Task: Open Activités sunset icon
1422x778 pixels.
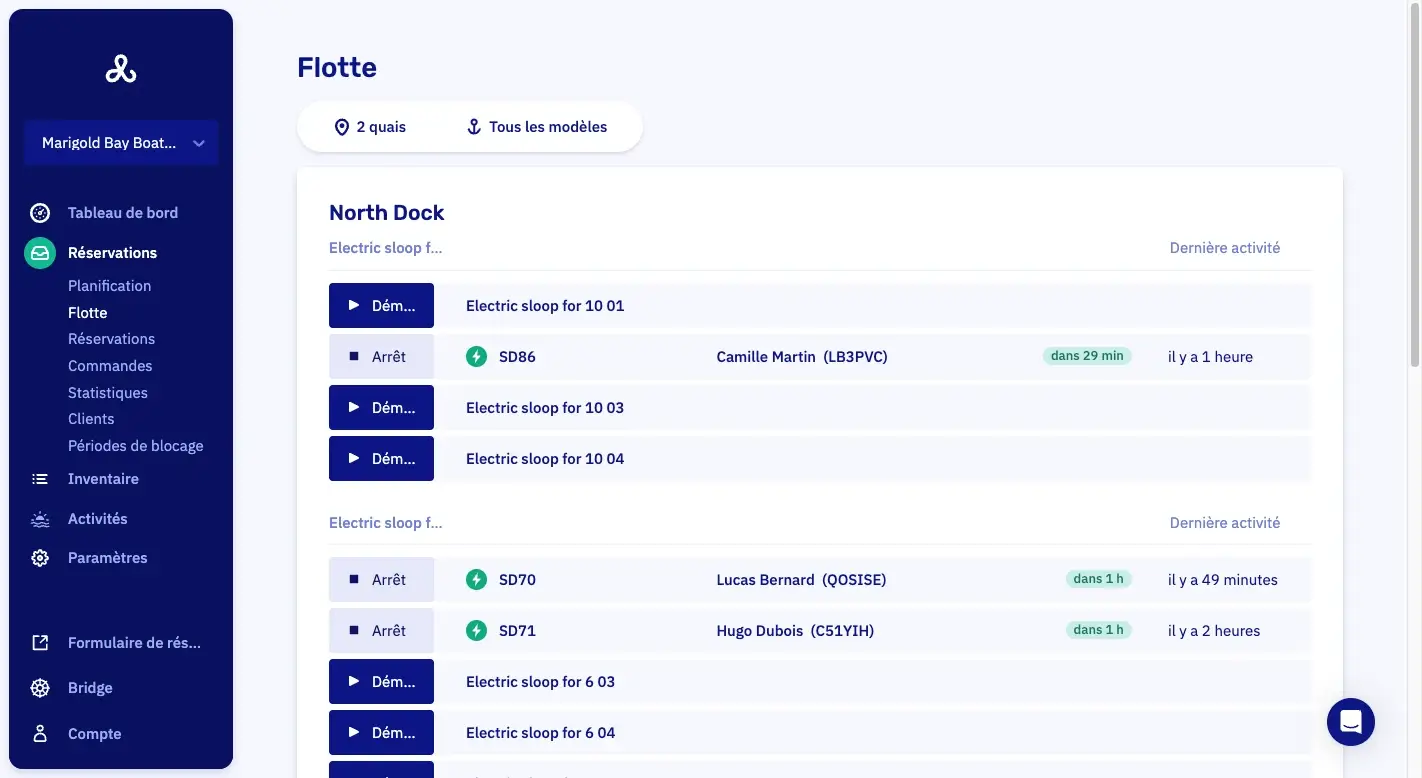Action: (40, 519)
